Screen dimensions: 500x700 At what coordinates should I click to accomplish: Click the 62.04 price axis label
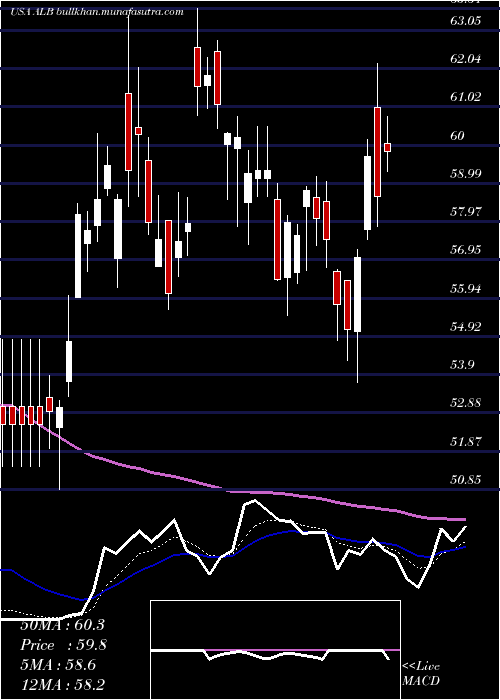(466, 58)
